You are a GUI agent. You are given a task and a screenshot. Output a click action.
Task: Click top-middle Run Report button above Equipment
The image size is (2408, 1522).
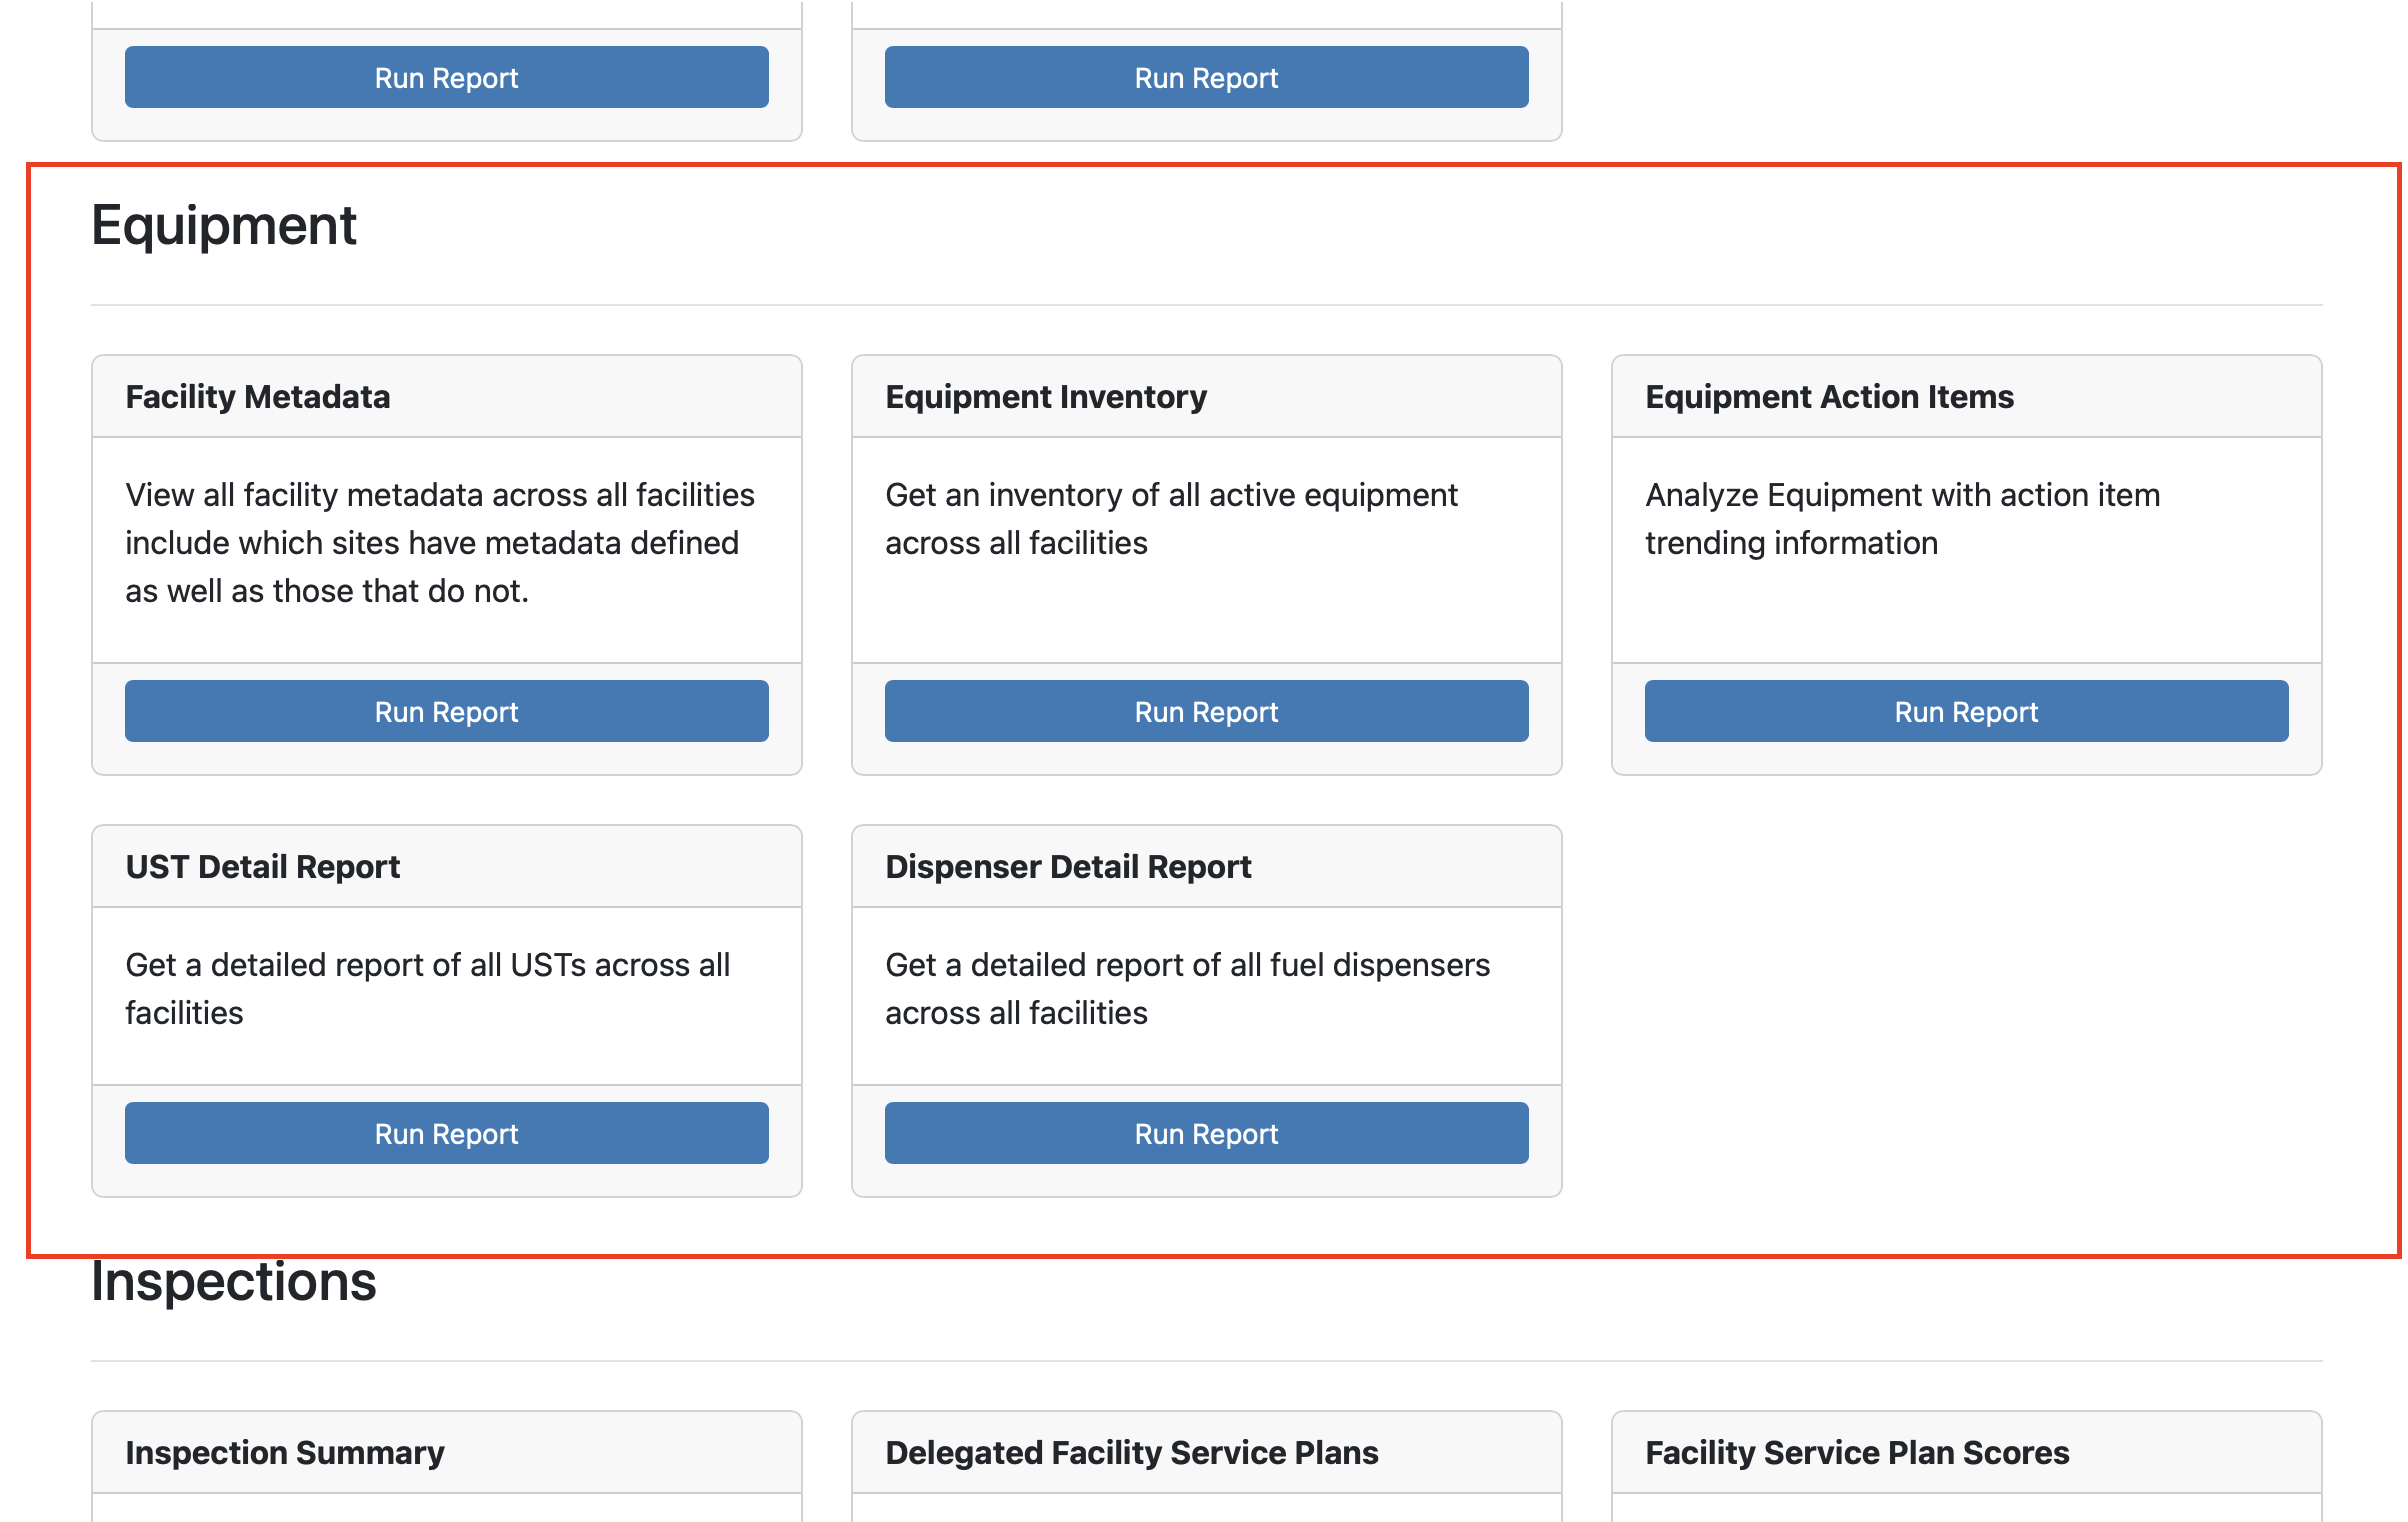pos(1206,77)
